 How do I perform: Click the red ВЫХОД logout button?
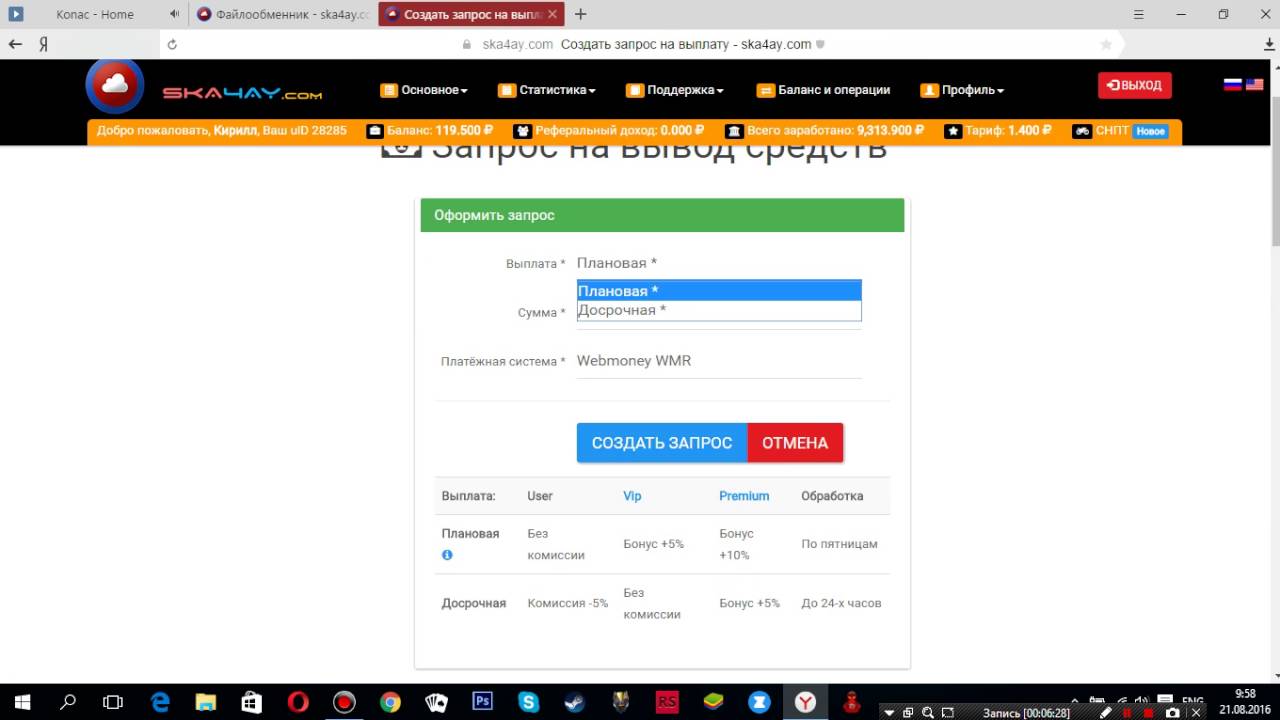click(x=1134, y=85)
